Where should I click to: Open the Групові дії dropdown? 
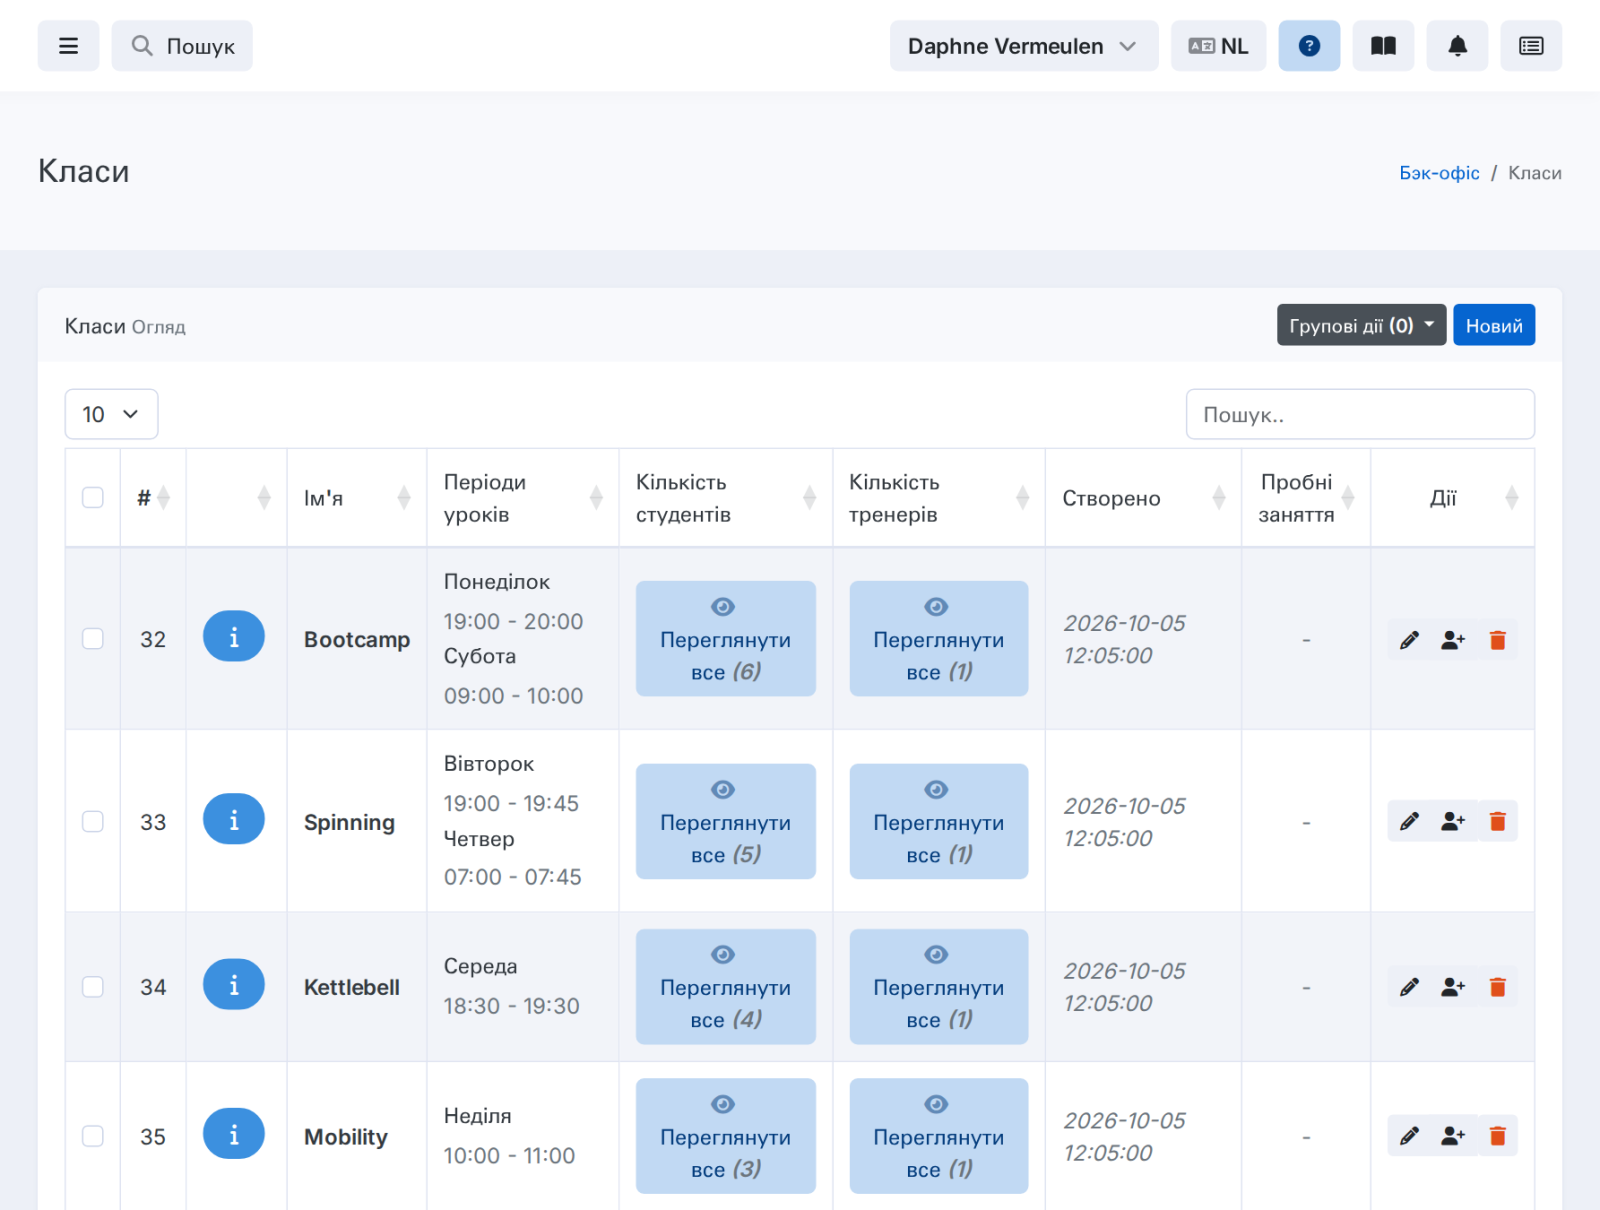[1361, 325]
